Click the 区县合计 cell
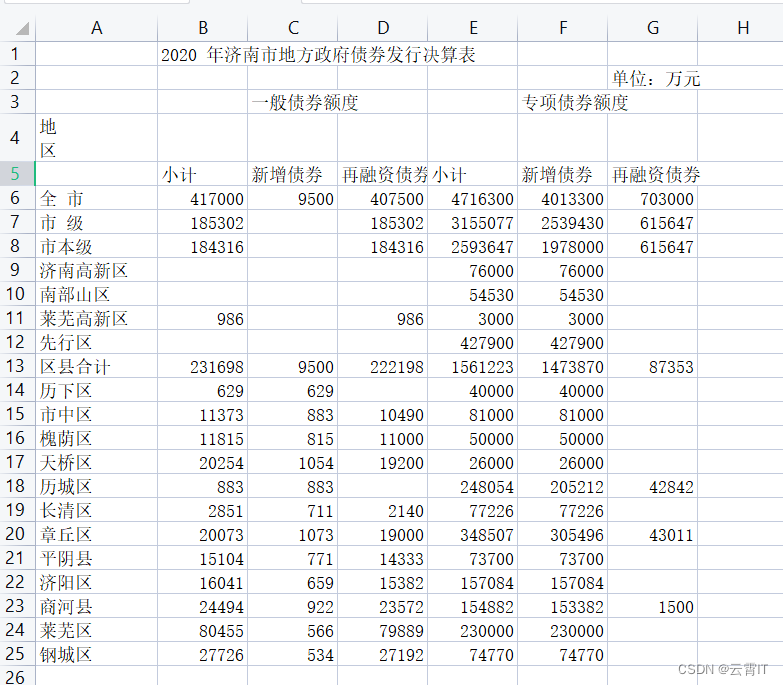Screen dimensions: 783x685 [96, 366]
